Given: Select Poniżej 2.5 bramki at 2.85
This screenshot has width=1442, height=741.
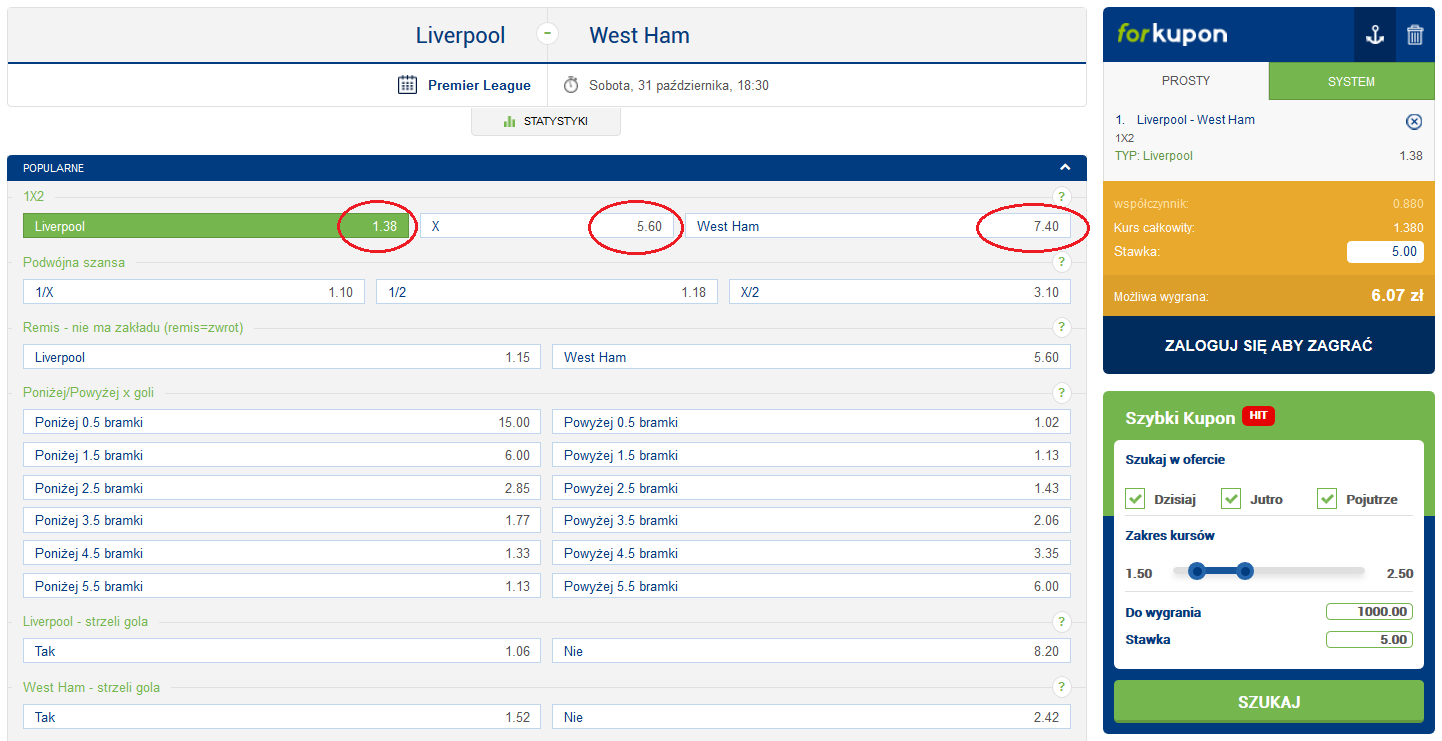Looking at the screenshot, I should (282, 488).
